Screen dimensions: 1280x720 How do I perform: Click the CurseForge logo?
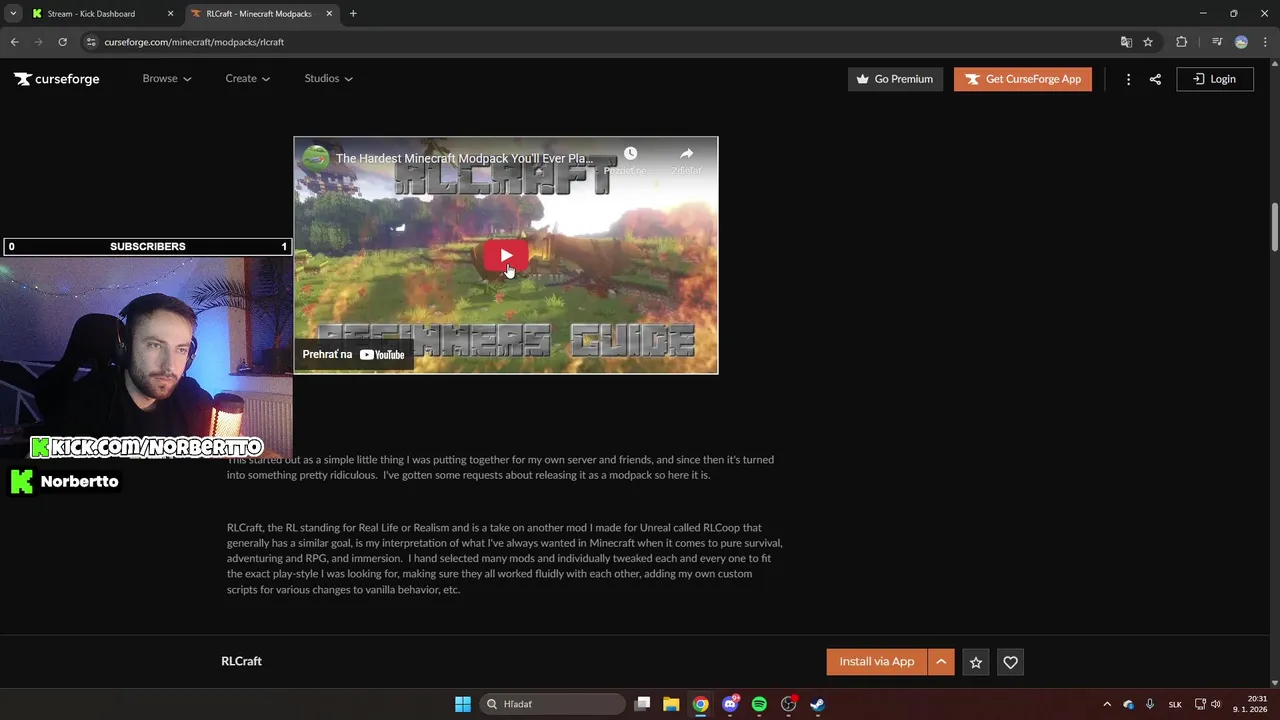pyautogui.click(x=57, y=79)
